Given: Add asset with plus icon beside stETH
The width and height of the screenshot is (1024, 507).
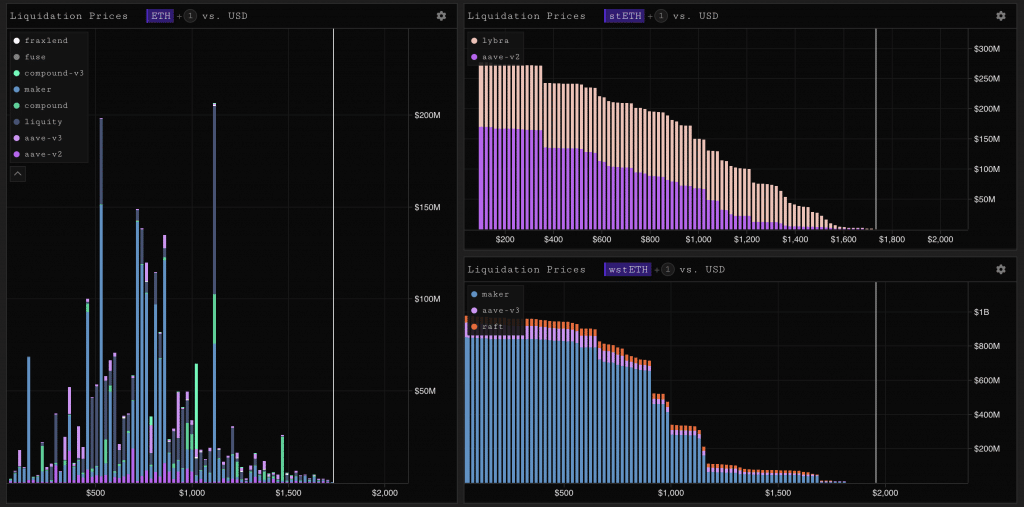Looking at the screenshot, I should click(650, 16).
